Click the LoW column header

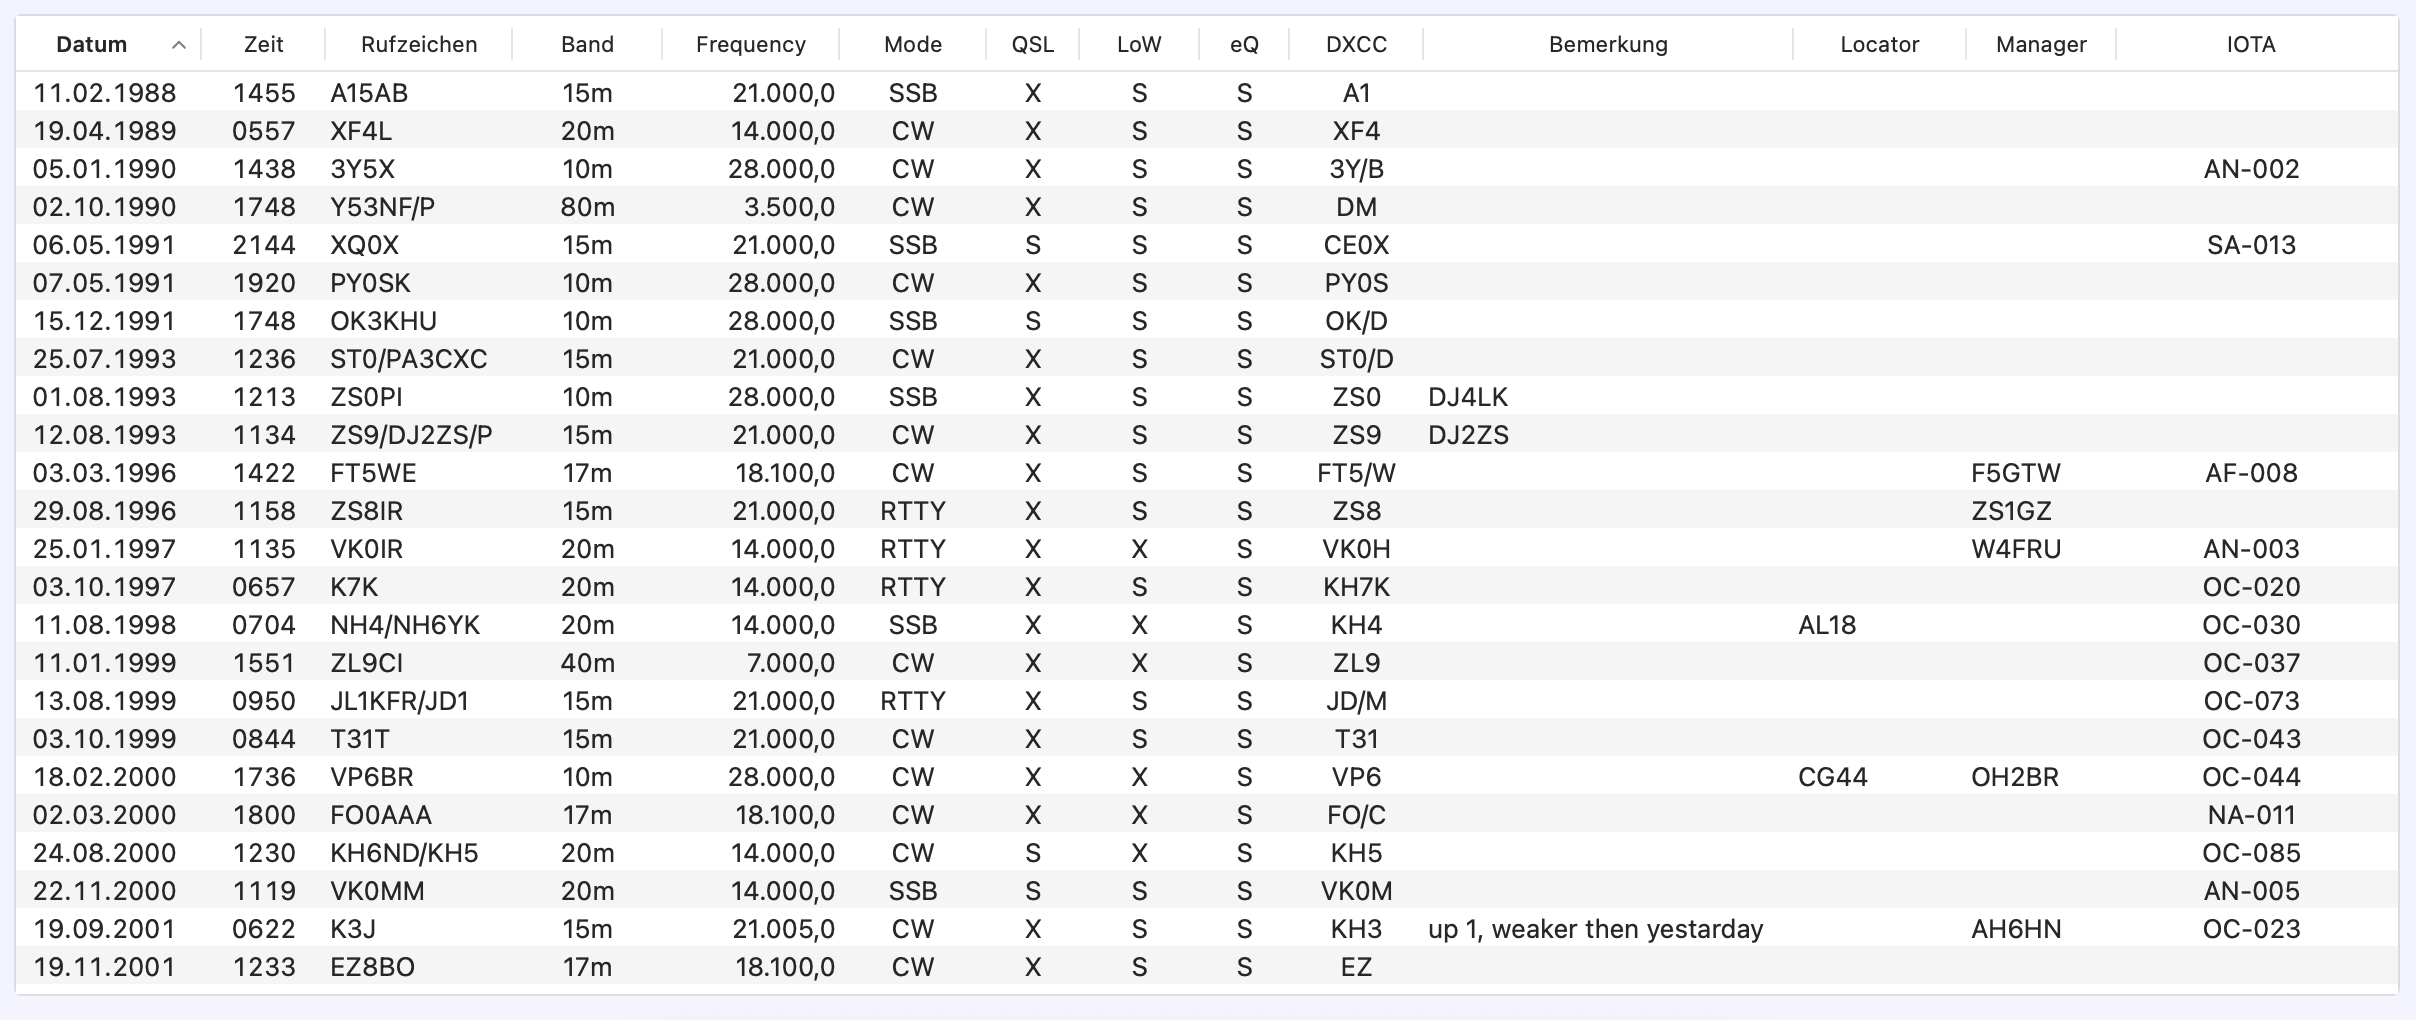[x=1139, y=45]
